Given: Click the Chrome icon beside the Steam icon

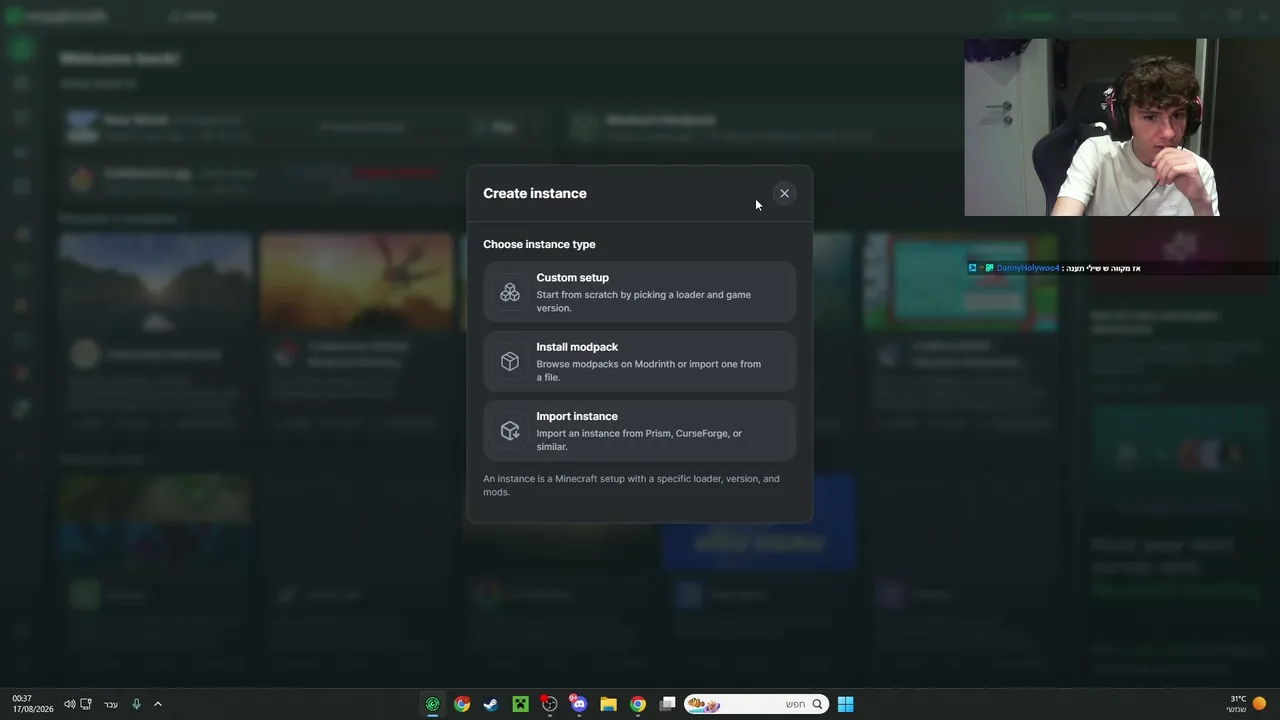Looking at the screenshot, I should point(462,704).
